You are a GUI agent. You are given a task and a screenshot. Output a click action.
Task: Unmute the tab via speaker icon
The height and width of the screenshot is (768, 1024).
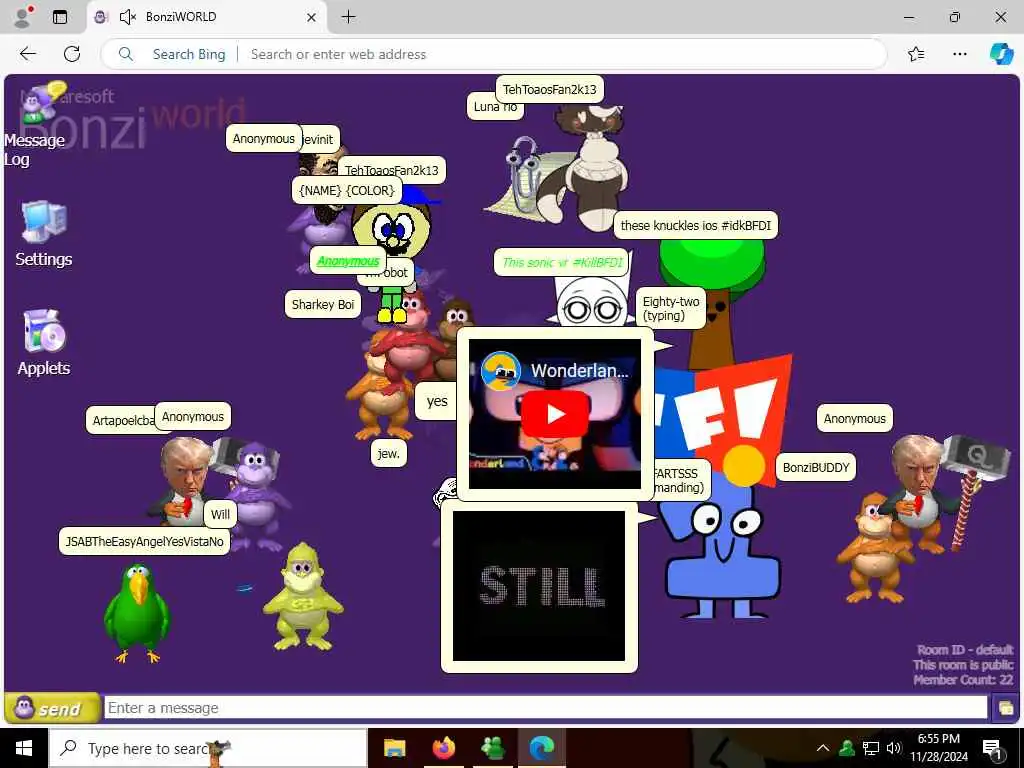point(128,17)
